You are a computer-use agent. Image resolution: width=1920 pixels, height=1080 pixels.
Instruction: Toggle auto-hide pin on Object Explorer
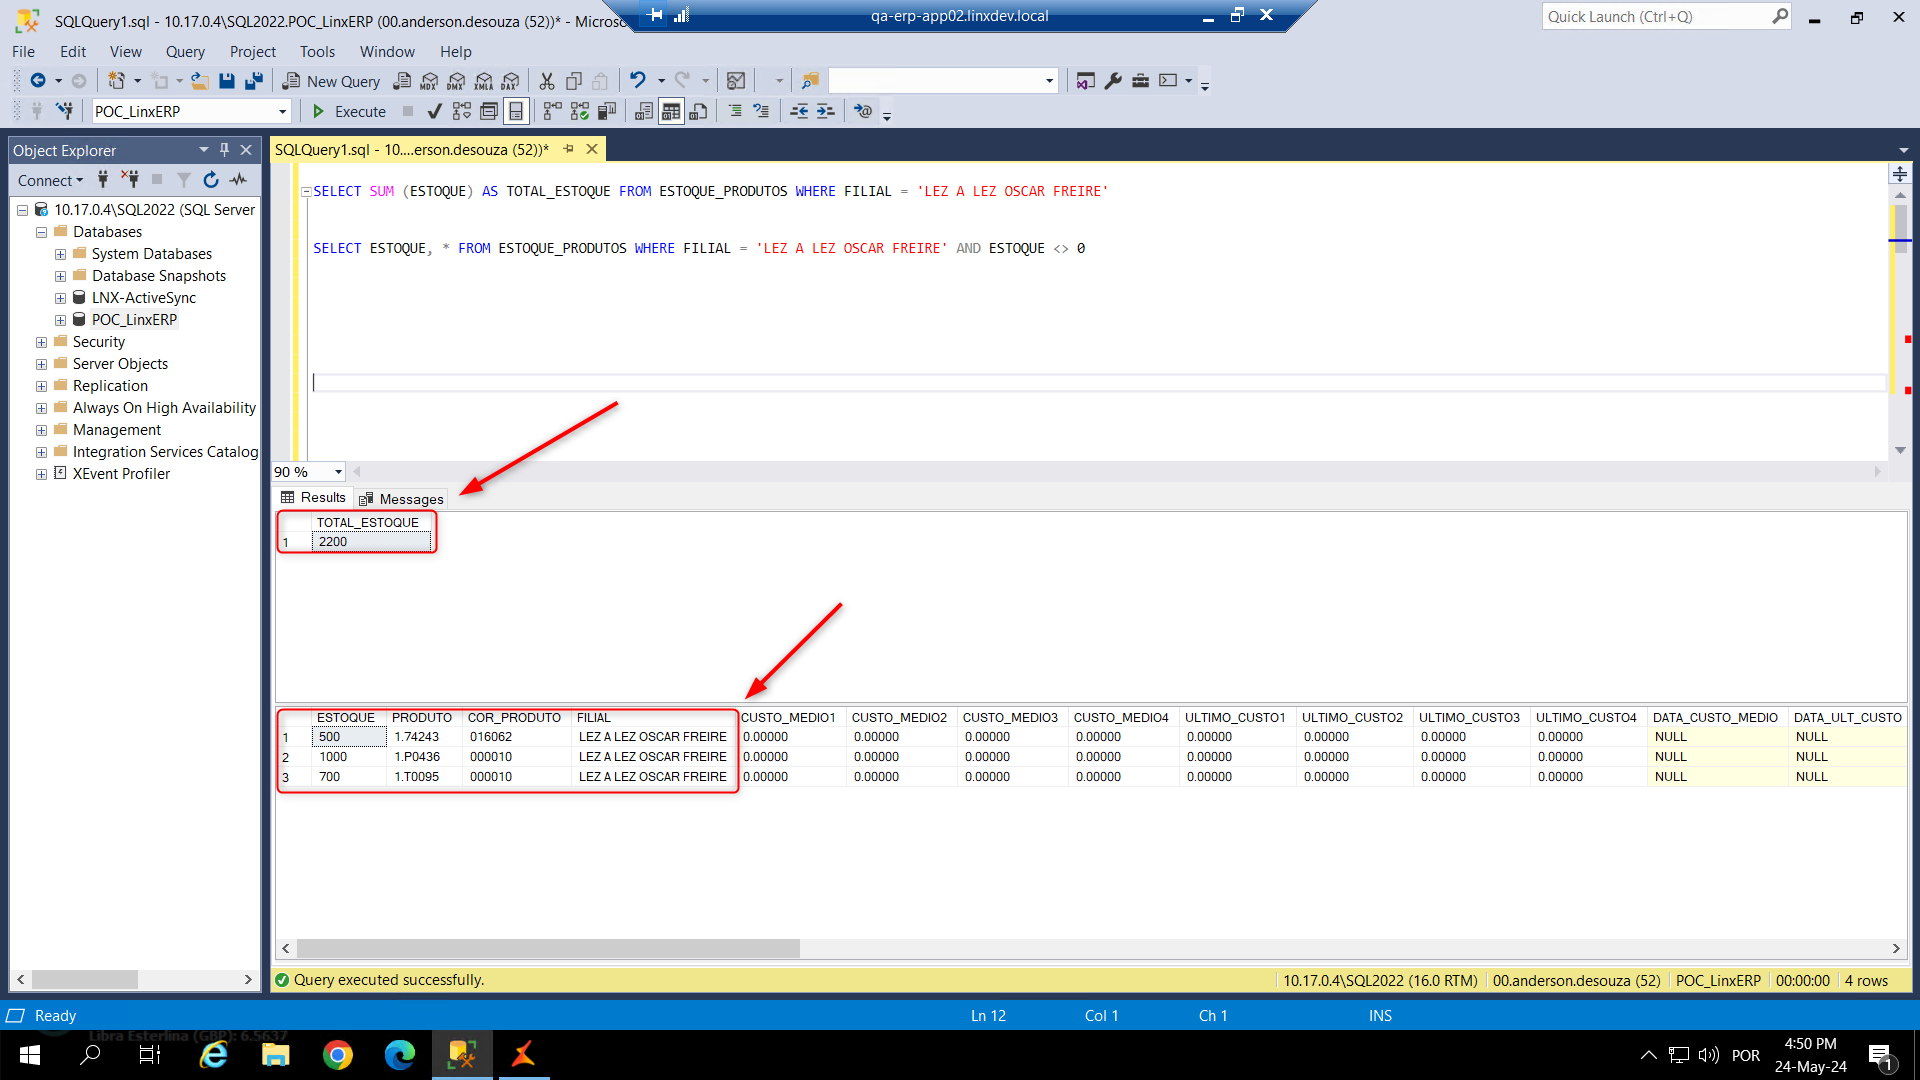[224, 150]
